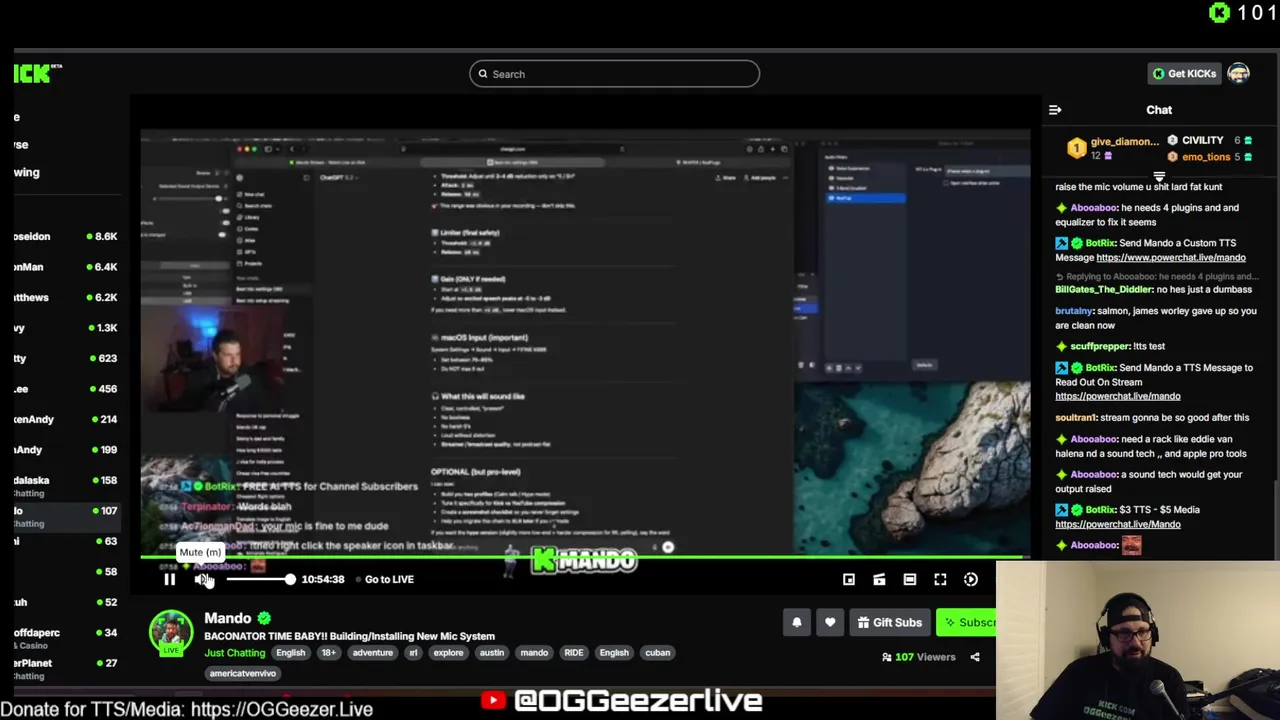
Task: Click the 107 Viewers count
Action: pyautogui.click(x=918, y=657)
